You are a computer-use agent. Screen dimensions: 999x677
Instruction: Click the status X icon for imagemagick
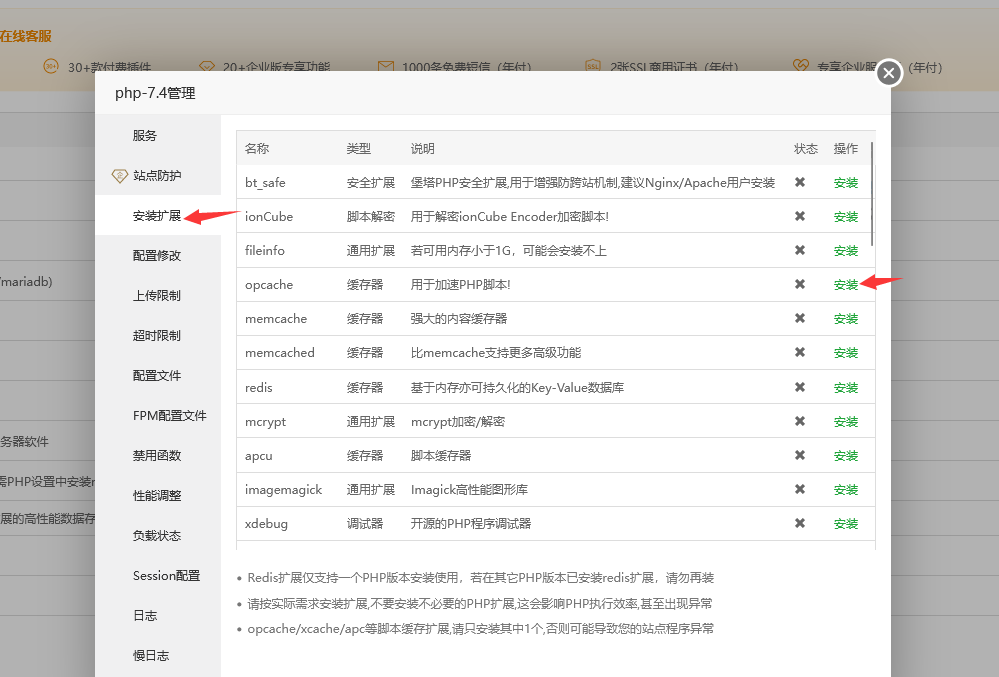click(800, 489)
